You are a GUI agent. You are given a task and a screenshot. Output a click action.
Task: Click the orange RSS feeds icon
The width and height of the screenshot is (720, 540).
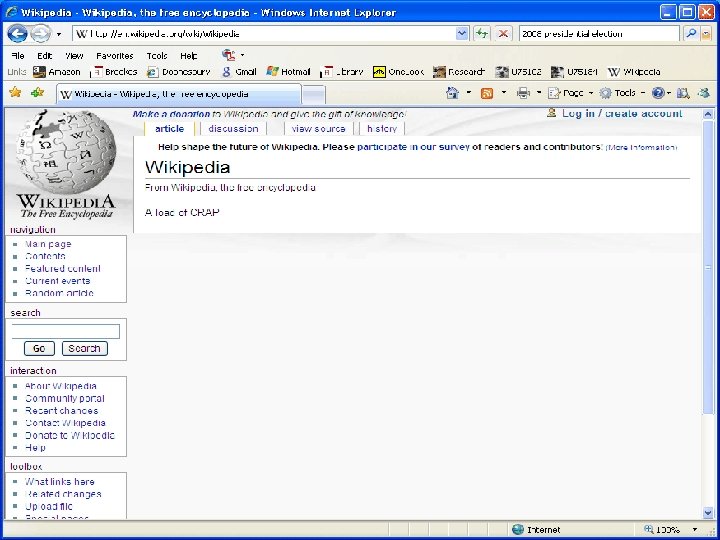tap(487, 93)
